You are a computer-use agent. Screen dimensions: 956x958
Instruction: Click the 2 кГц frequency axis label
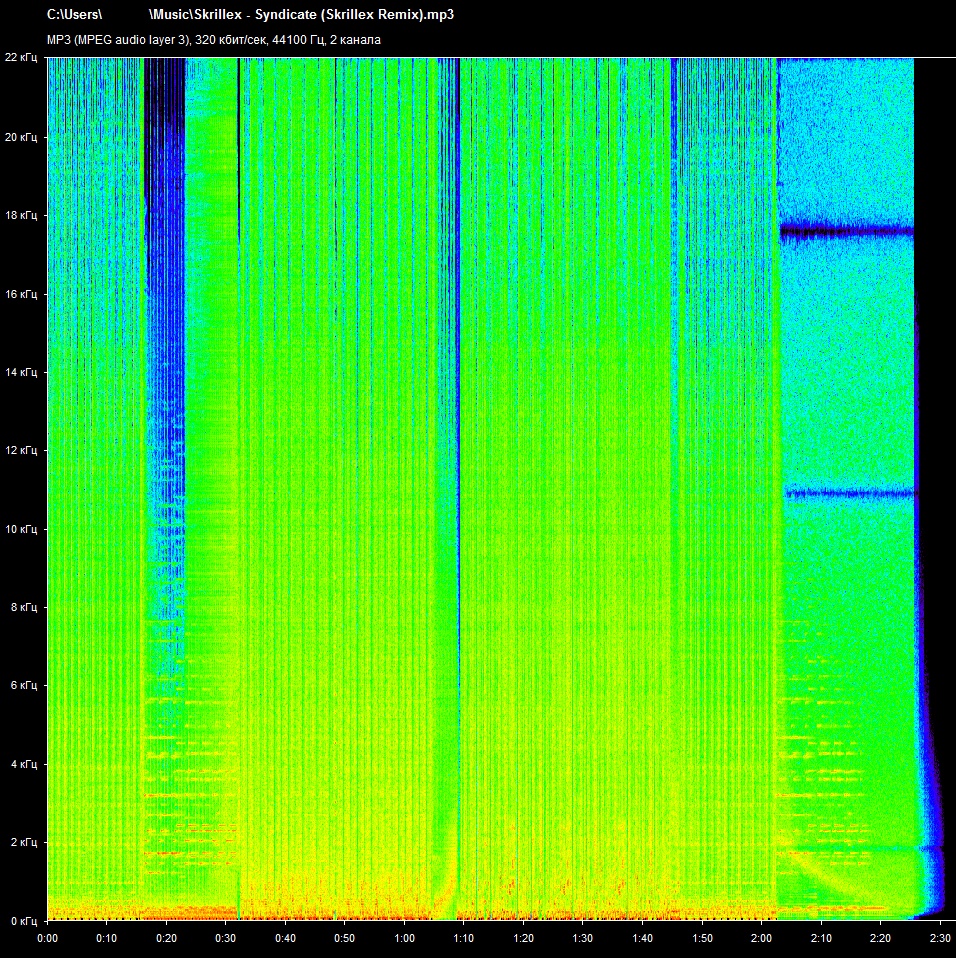pos(23,842)
